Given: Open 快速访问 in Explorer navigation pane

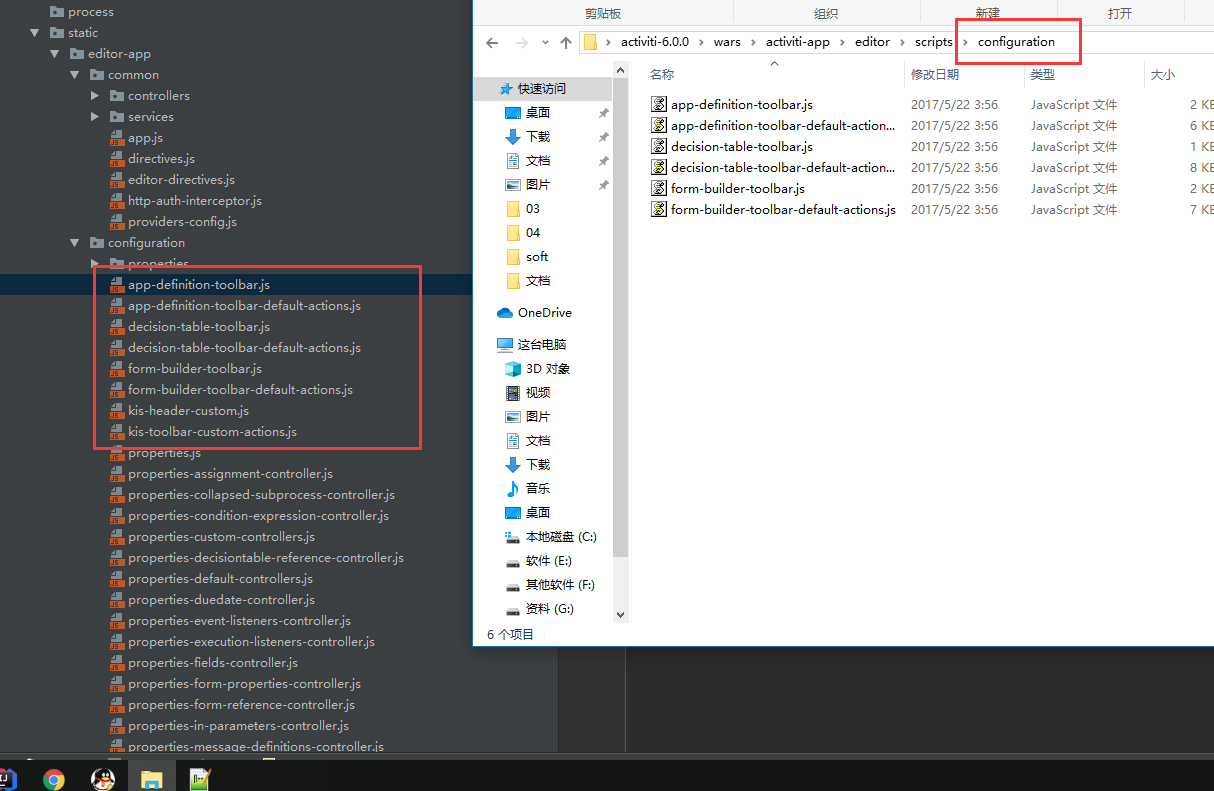Looking at the screenshot, I should point(541,89).
